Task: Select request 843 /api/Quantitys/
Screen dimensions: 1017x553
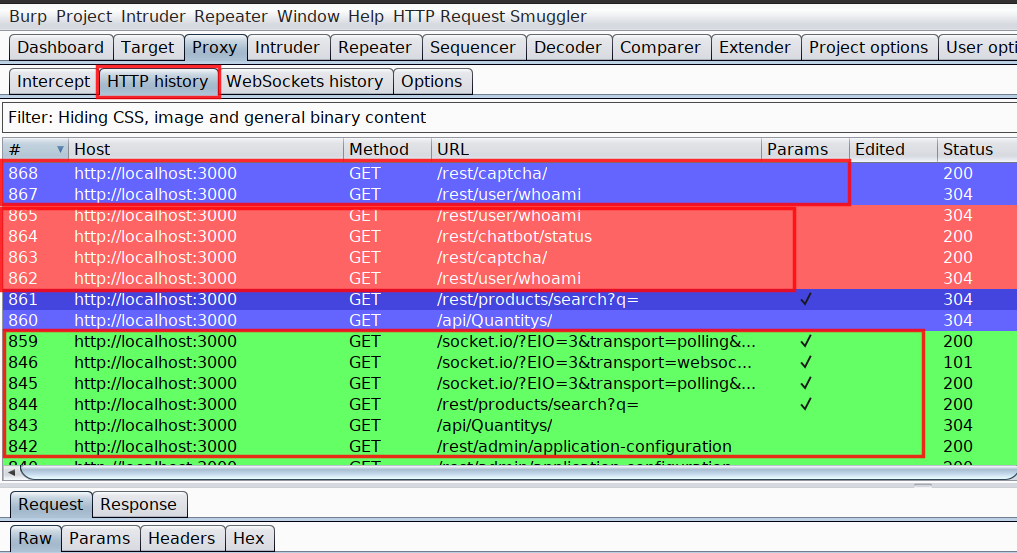Action: pos(509,425)
